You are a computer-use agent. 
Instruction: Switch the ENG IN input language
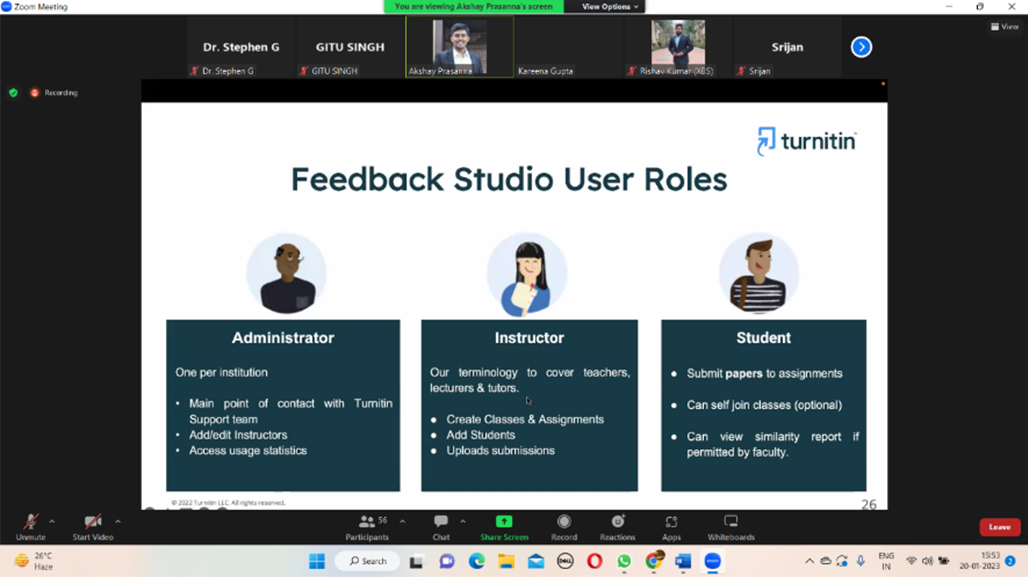pos(886,561)
